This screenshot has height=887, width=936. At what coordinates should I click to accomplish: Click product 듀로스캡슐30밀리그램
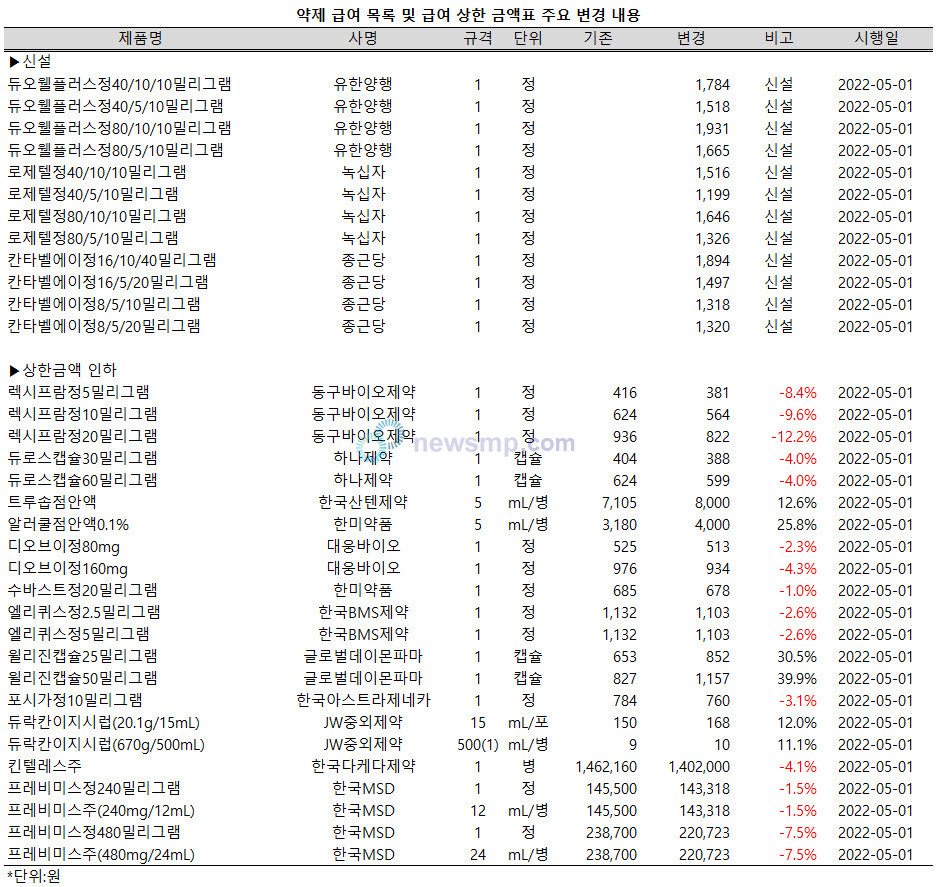click(x=82, y=458)
